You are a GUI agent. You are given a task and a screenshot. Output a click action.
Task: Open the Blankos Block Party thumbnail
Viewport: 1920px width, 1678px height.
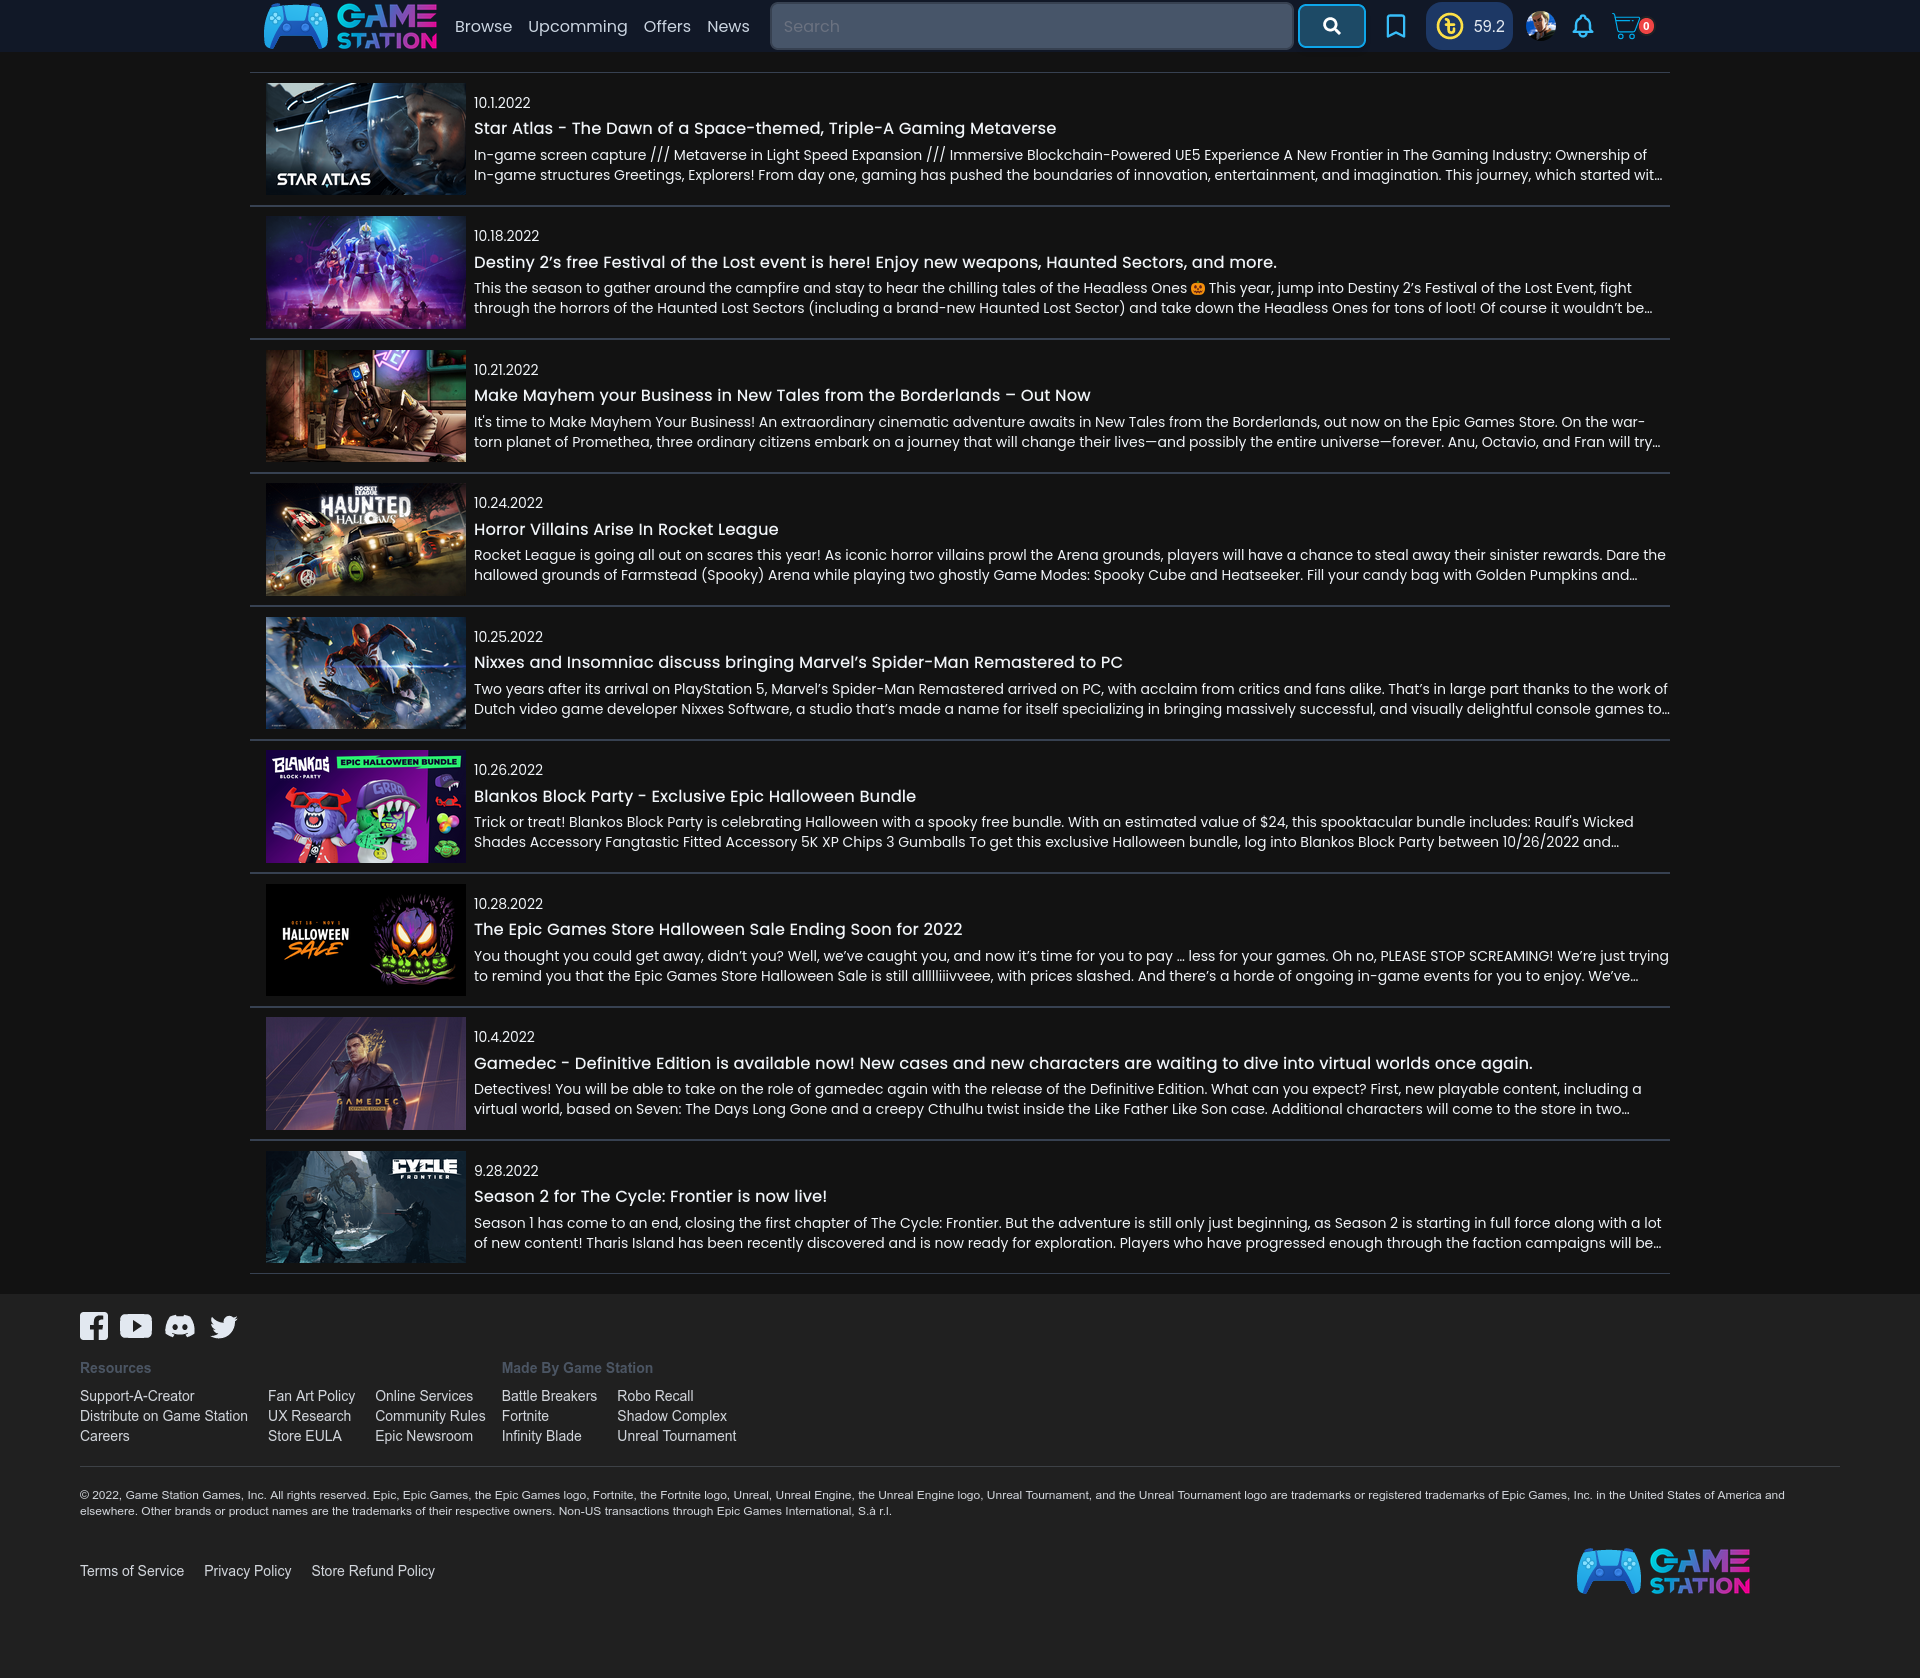pyautogui.click(x=366, y=807)
